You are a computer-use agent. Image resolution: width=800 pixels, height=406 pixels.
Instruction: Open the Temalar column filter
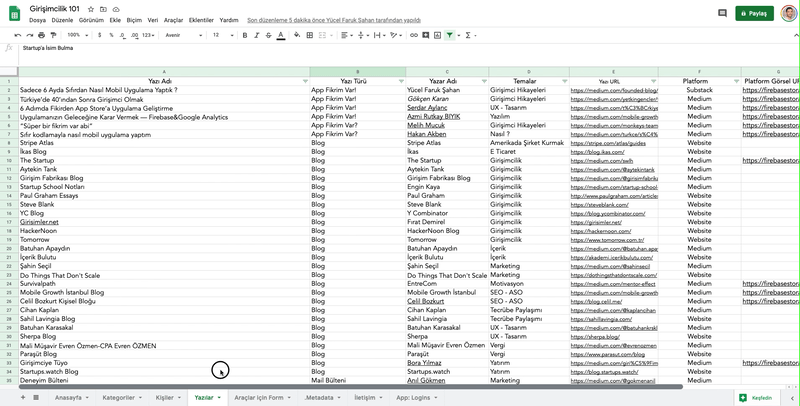click(x=564, y=82)
